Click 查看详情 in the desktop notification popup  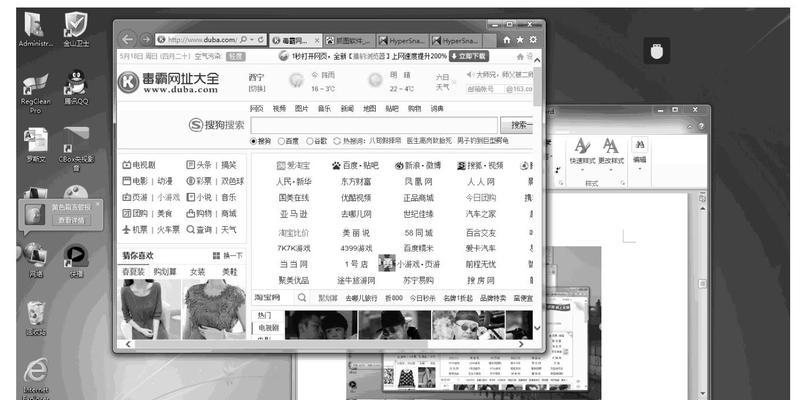click(71, 220)
